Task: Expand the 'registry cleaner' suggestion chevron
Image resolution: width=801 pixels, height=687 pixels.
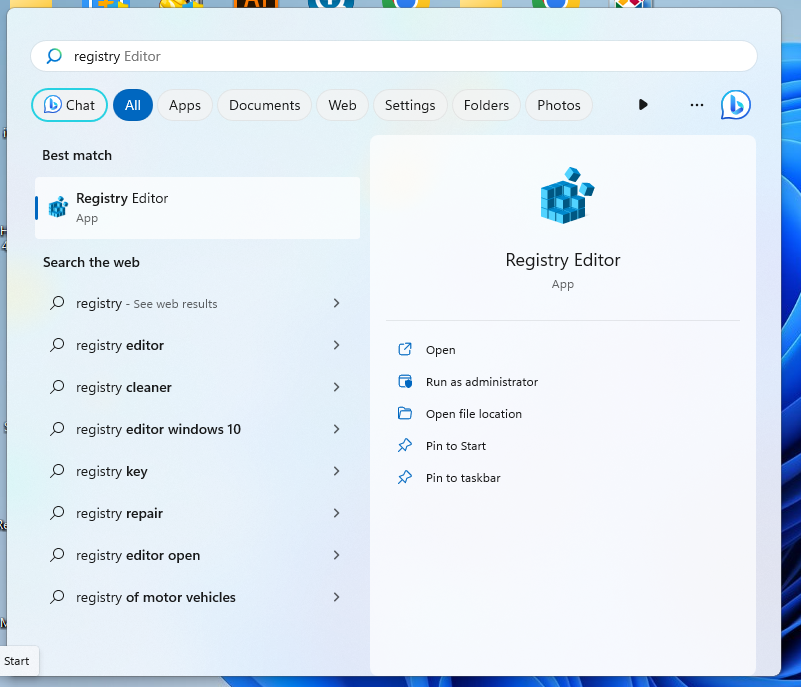Action: pyautogui.click(x=336, y=387)
